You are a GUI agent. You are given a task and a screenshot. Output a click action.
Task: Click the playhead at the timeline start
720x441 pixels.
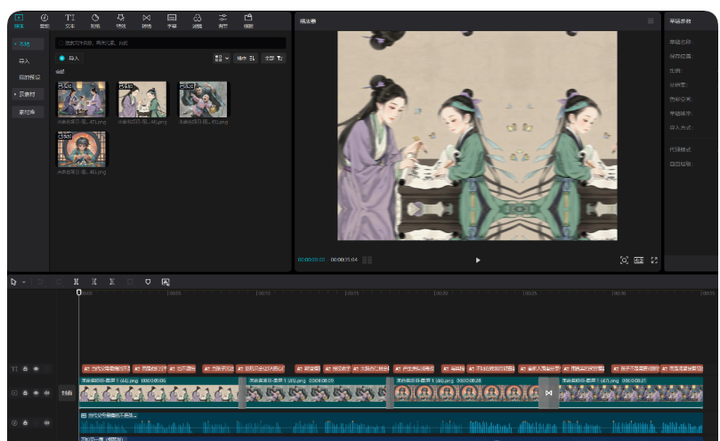tap(79, 292)
